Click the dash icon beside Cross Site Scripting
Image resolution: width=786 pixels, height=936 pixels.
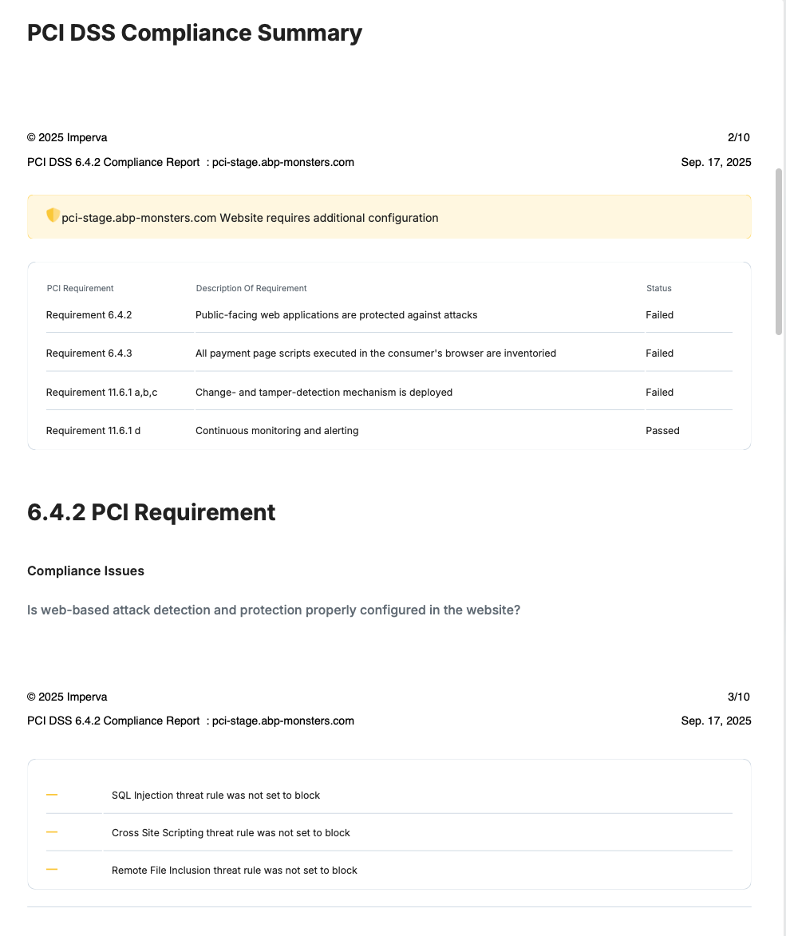click(52, 832)
